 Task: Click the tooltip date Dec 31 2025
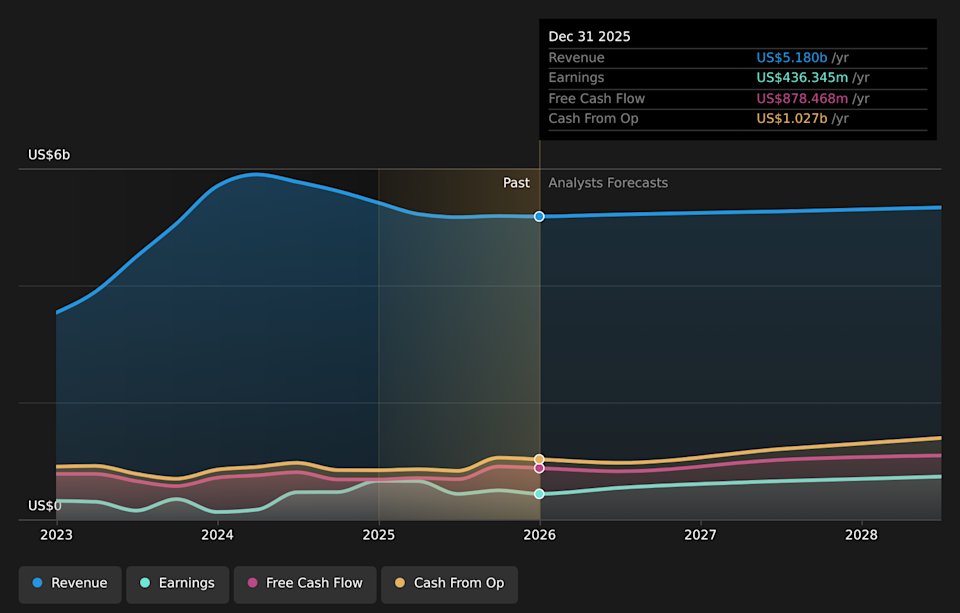pos(589,36)
